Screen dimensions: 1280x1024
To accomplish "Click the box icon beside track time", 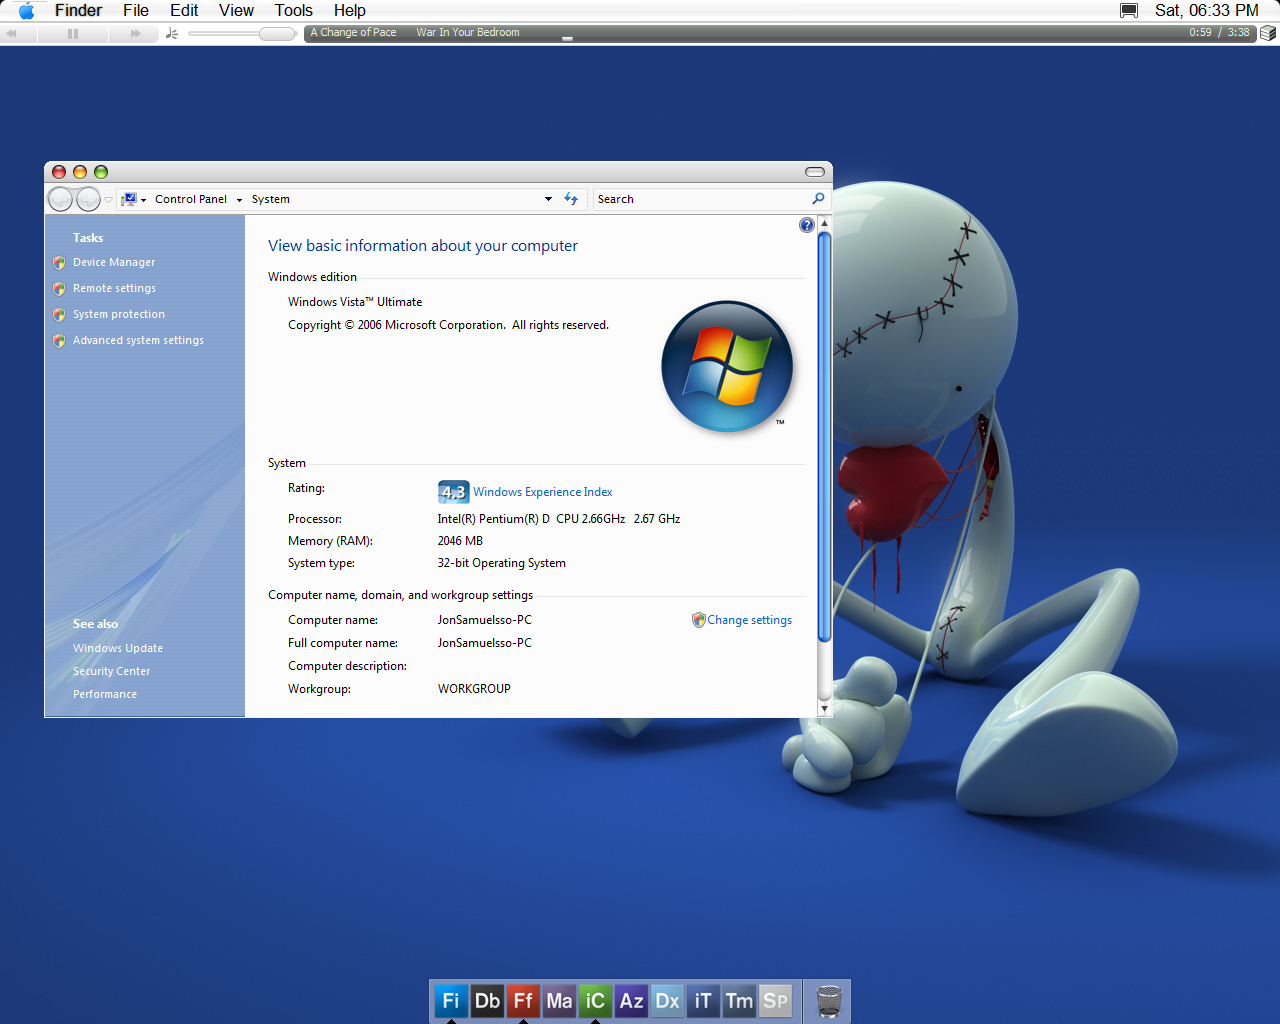I will click(x=1268, y=33).
